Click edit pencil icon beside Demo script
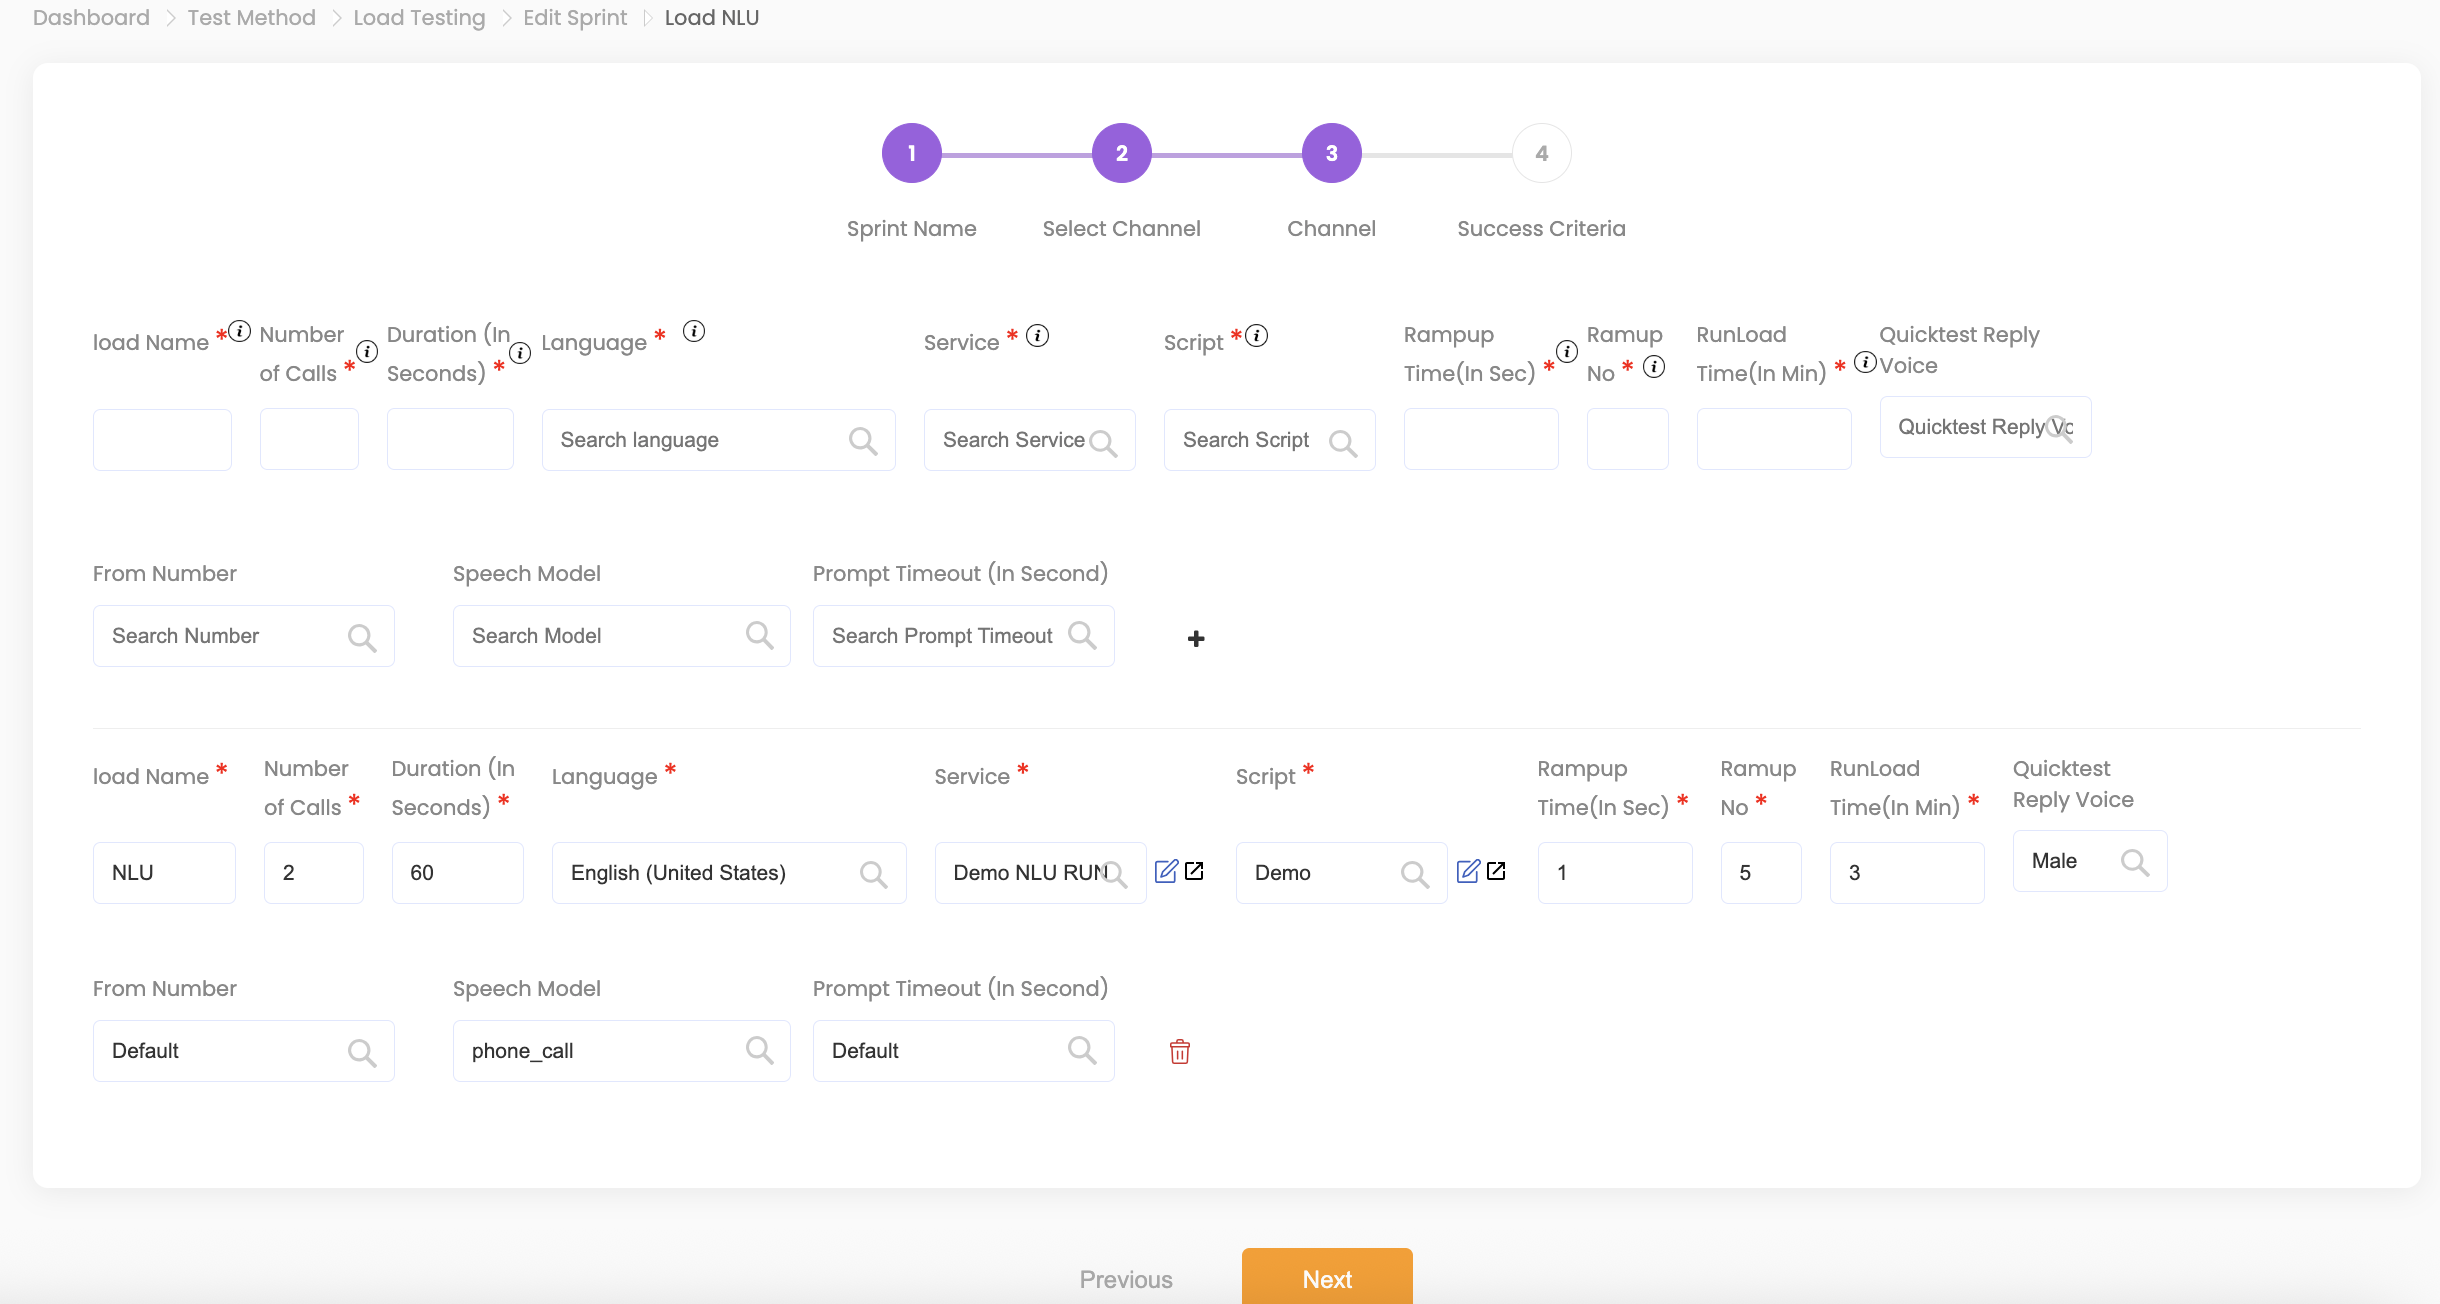 point(1468,871)
